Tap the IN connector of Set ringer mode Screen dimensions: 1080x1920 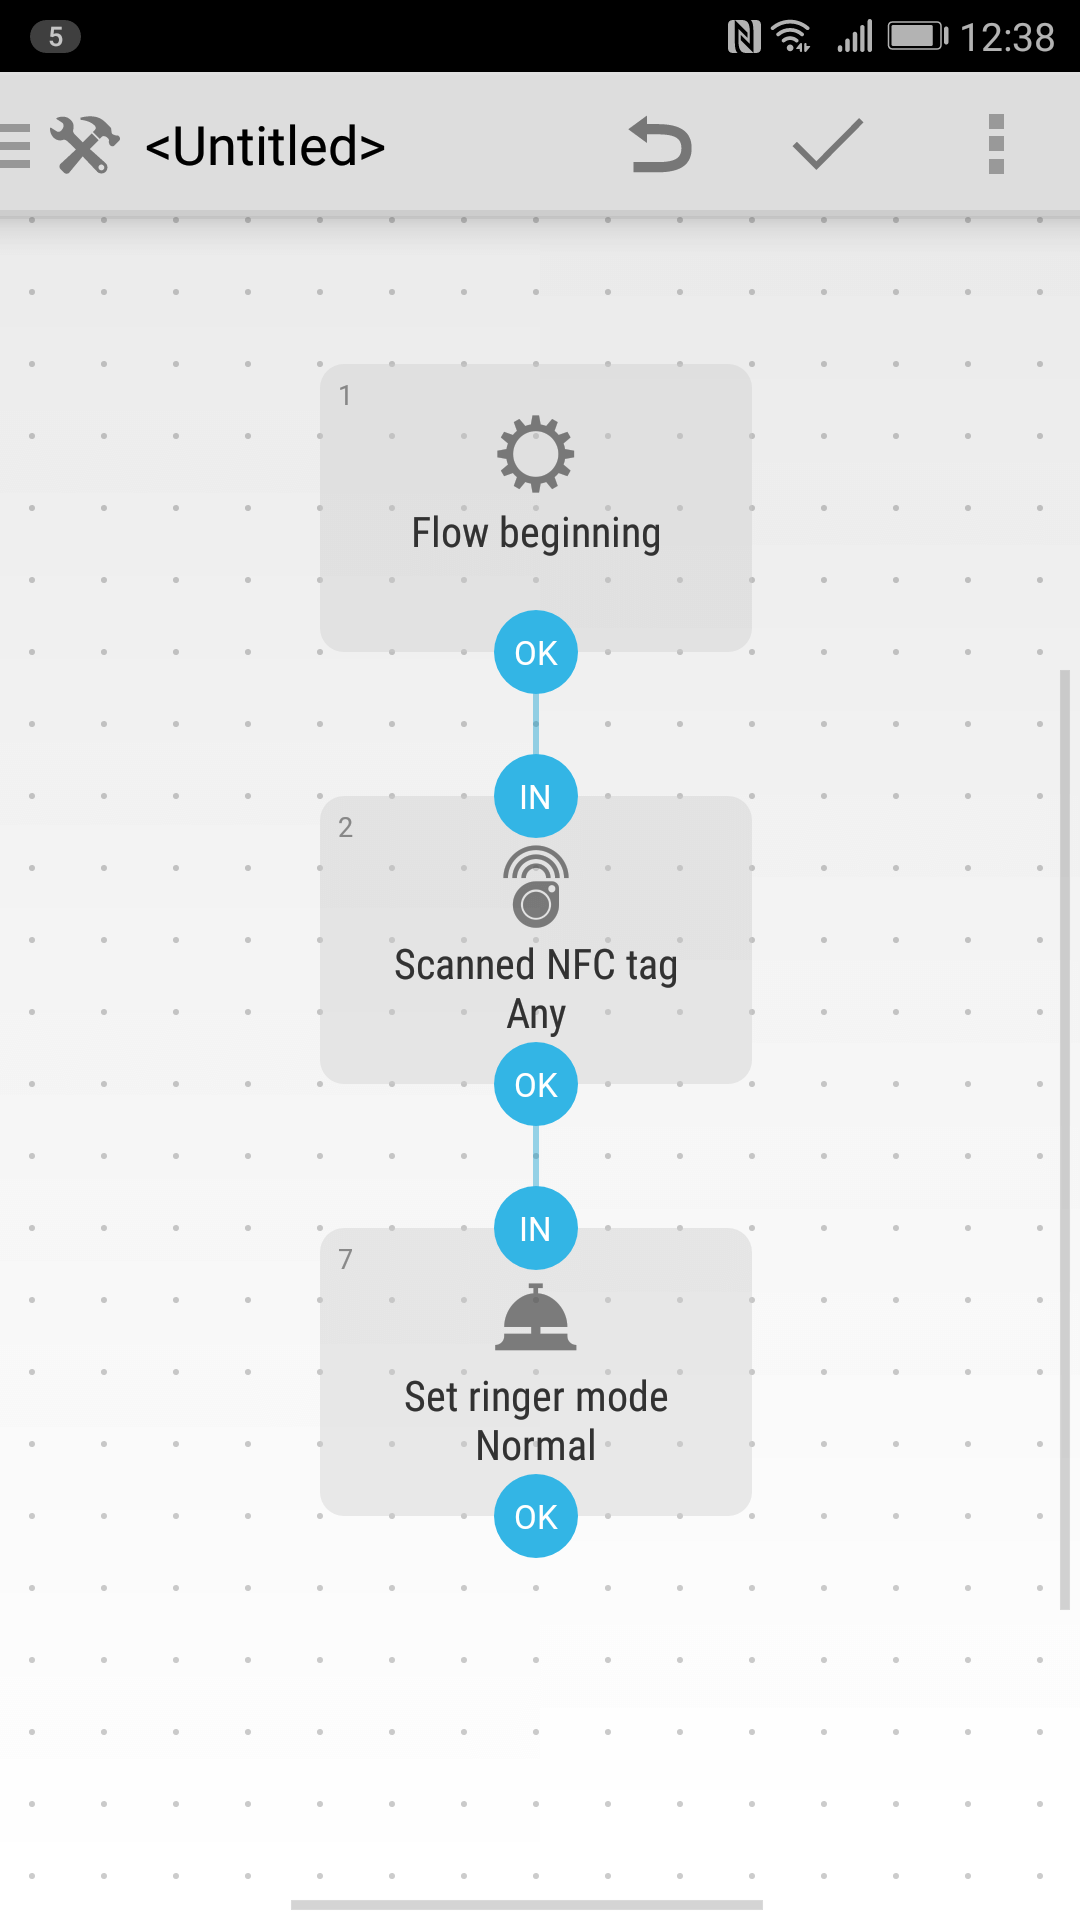(x=536, y=1228)
